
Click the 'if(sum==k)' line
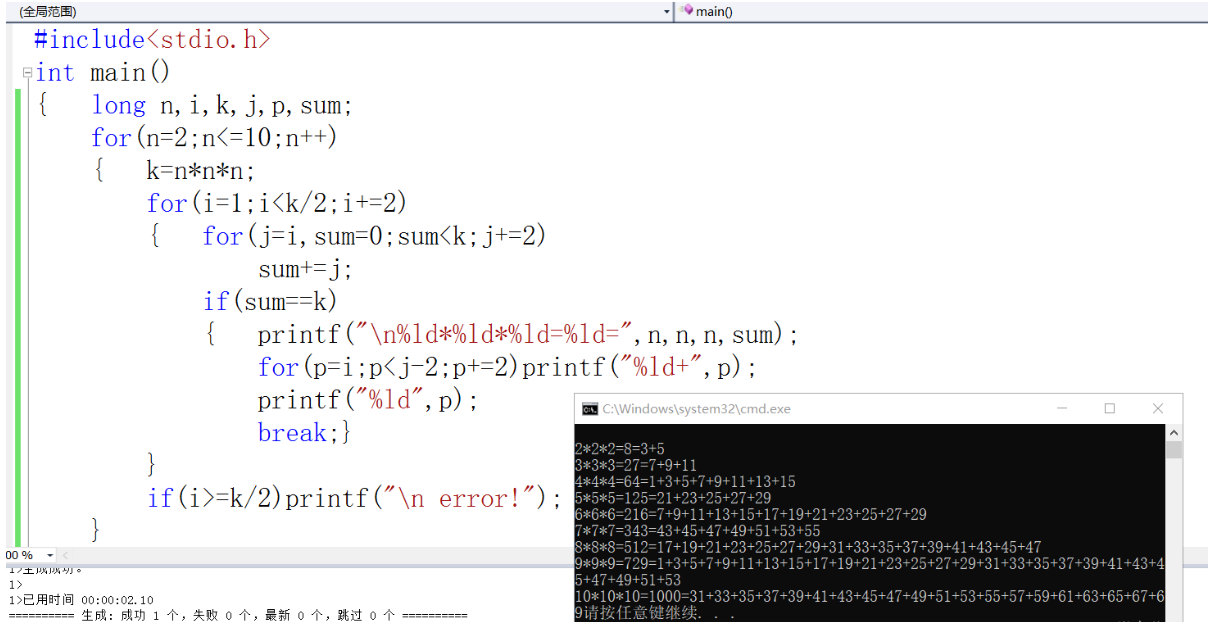[270, 301]
